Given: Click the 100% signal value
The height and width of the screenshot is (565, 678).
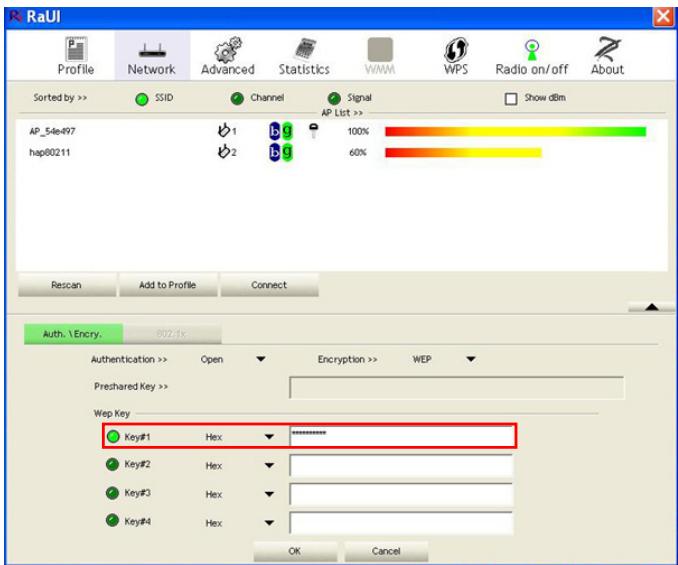Looking at the screenshot, I should point(358,131).
